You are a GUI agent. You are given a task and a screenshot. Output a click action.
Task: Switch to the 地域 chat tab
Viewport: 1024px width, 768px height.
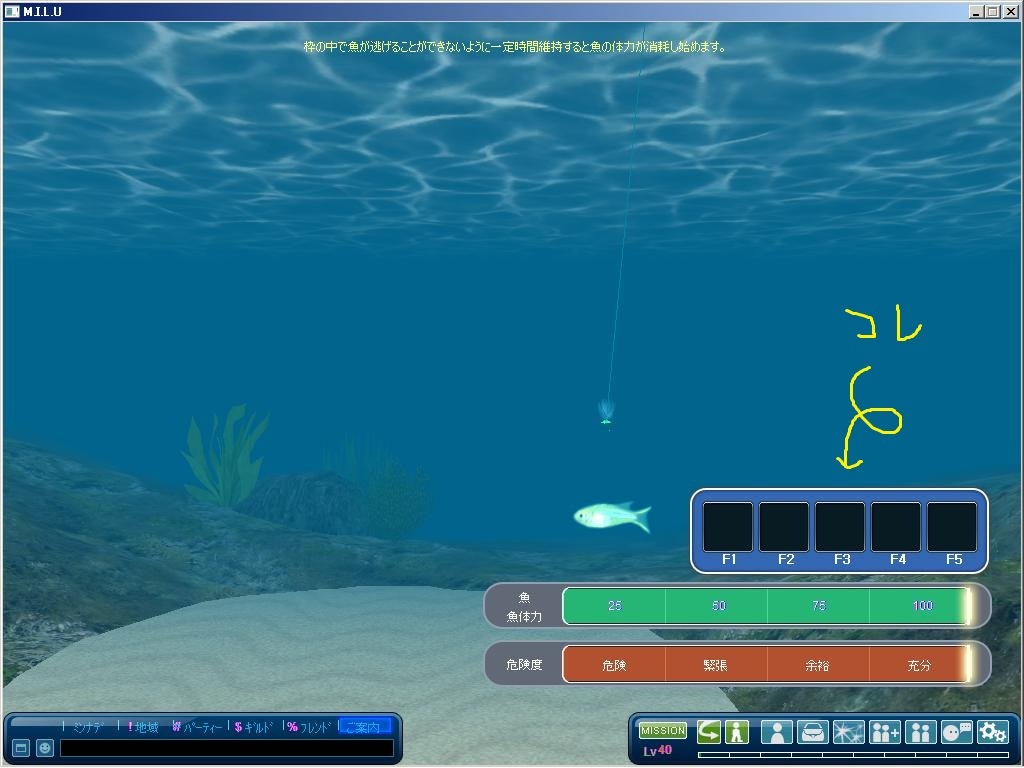coord(144,727)
